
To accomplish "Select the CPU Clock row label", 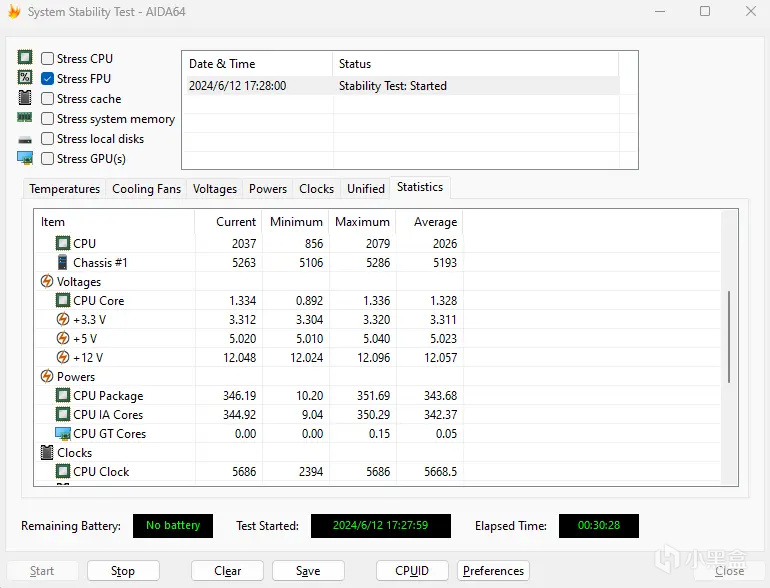I will [101, 472].
